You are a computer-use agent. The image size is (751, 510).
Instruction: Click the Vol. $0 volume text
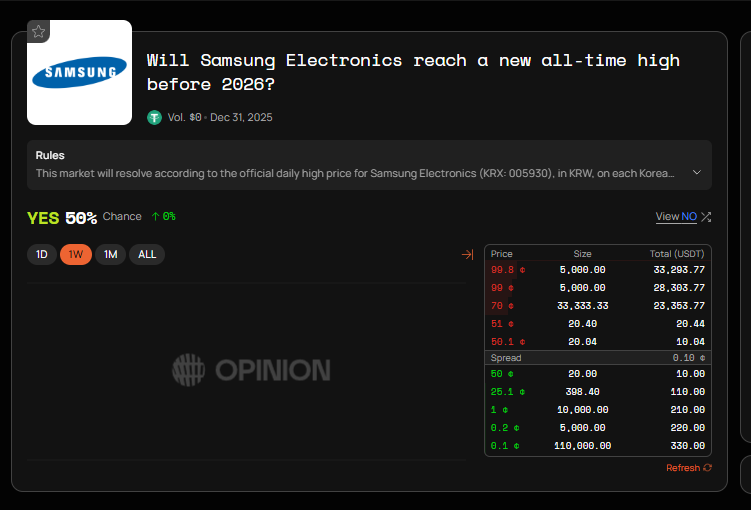[x=184, y=117]
